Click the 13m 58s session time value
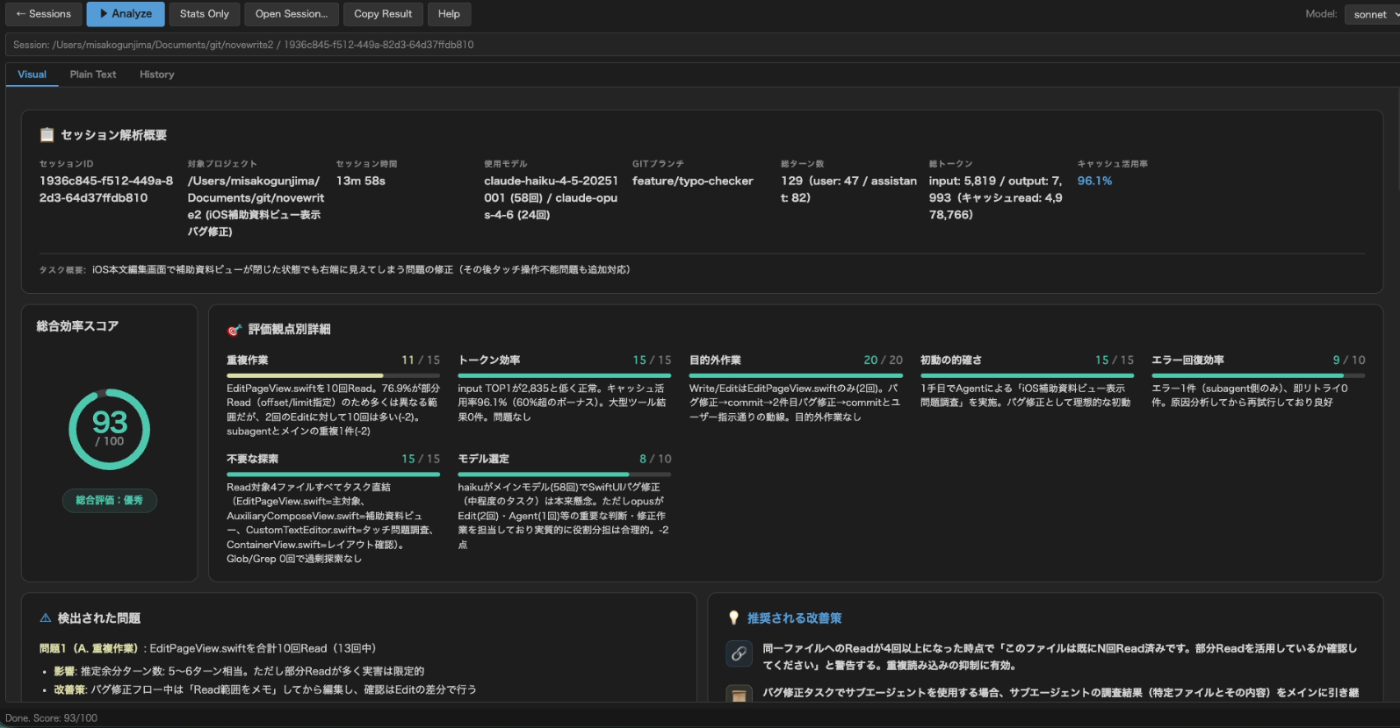This screenshot has height=728, width=1400. click(361, 181)
